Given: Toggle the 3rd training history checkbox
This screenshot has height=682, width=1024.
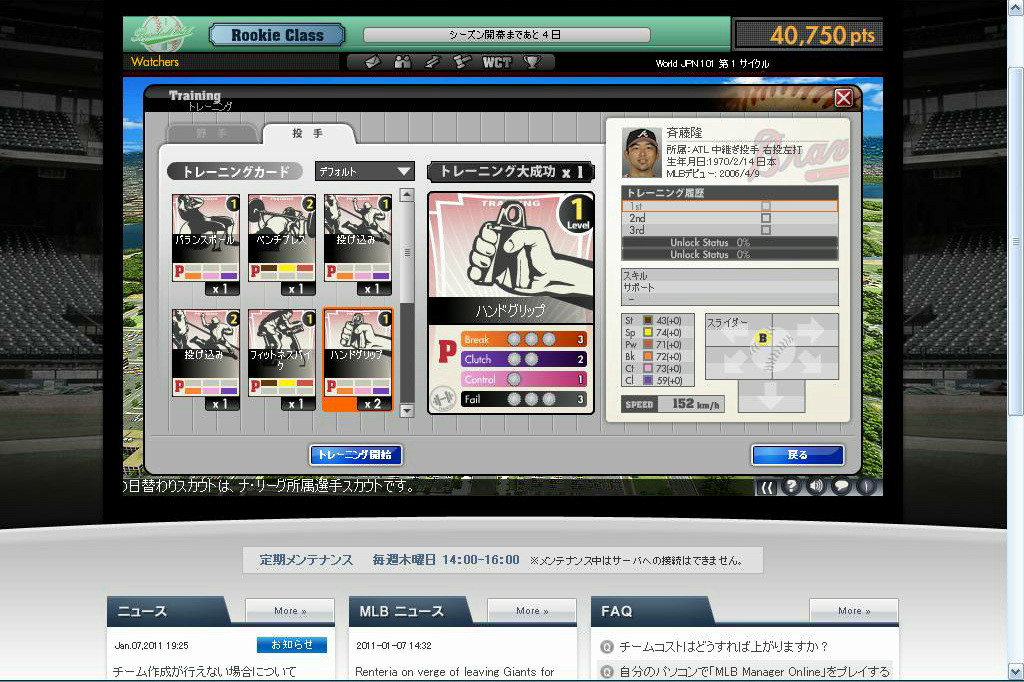Looking at the screenshot, I should point(766,230).
